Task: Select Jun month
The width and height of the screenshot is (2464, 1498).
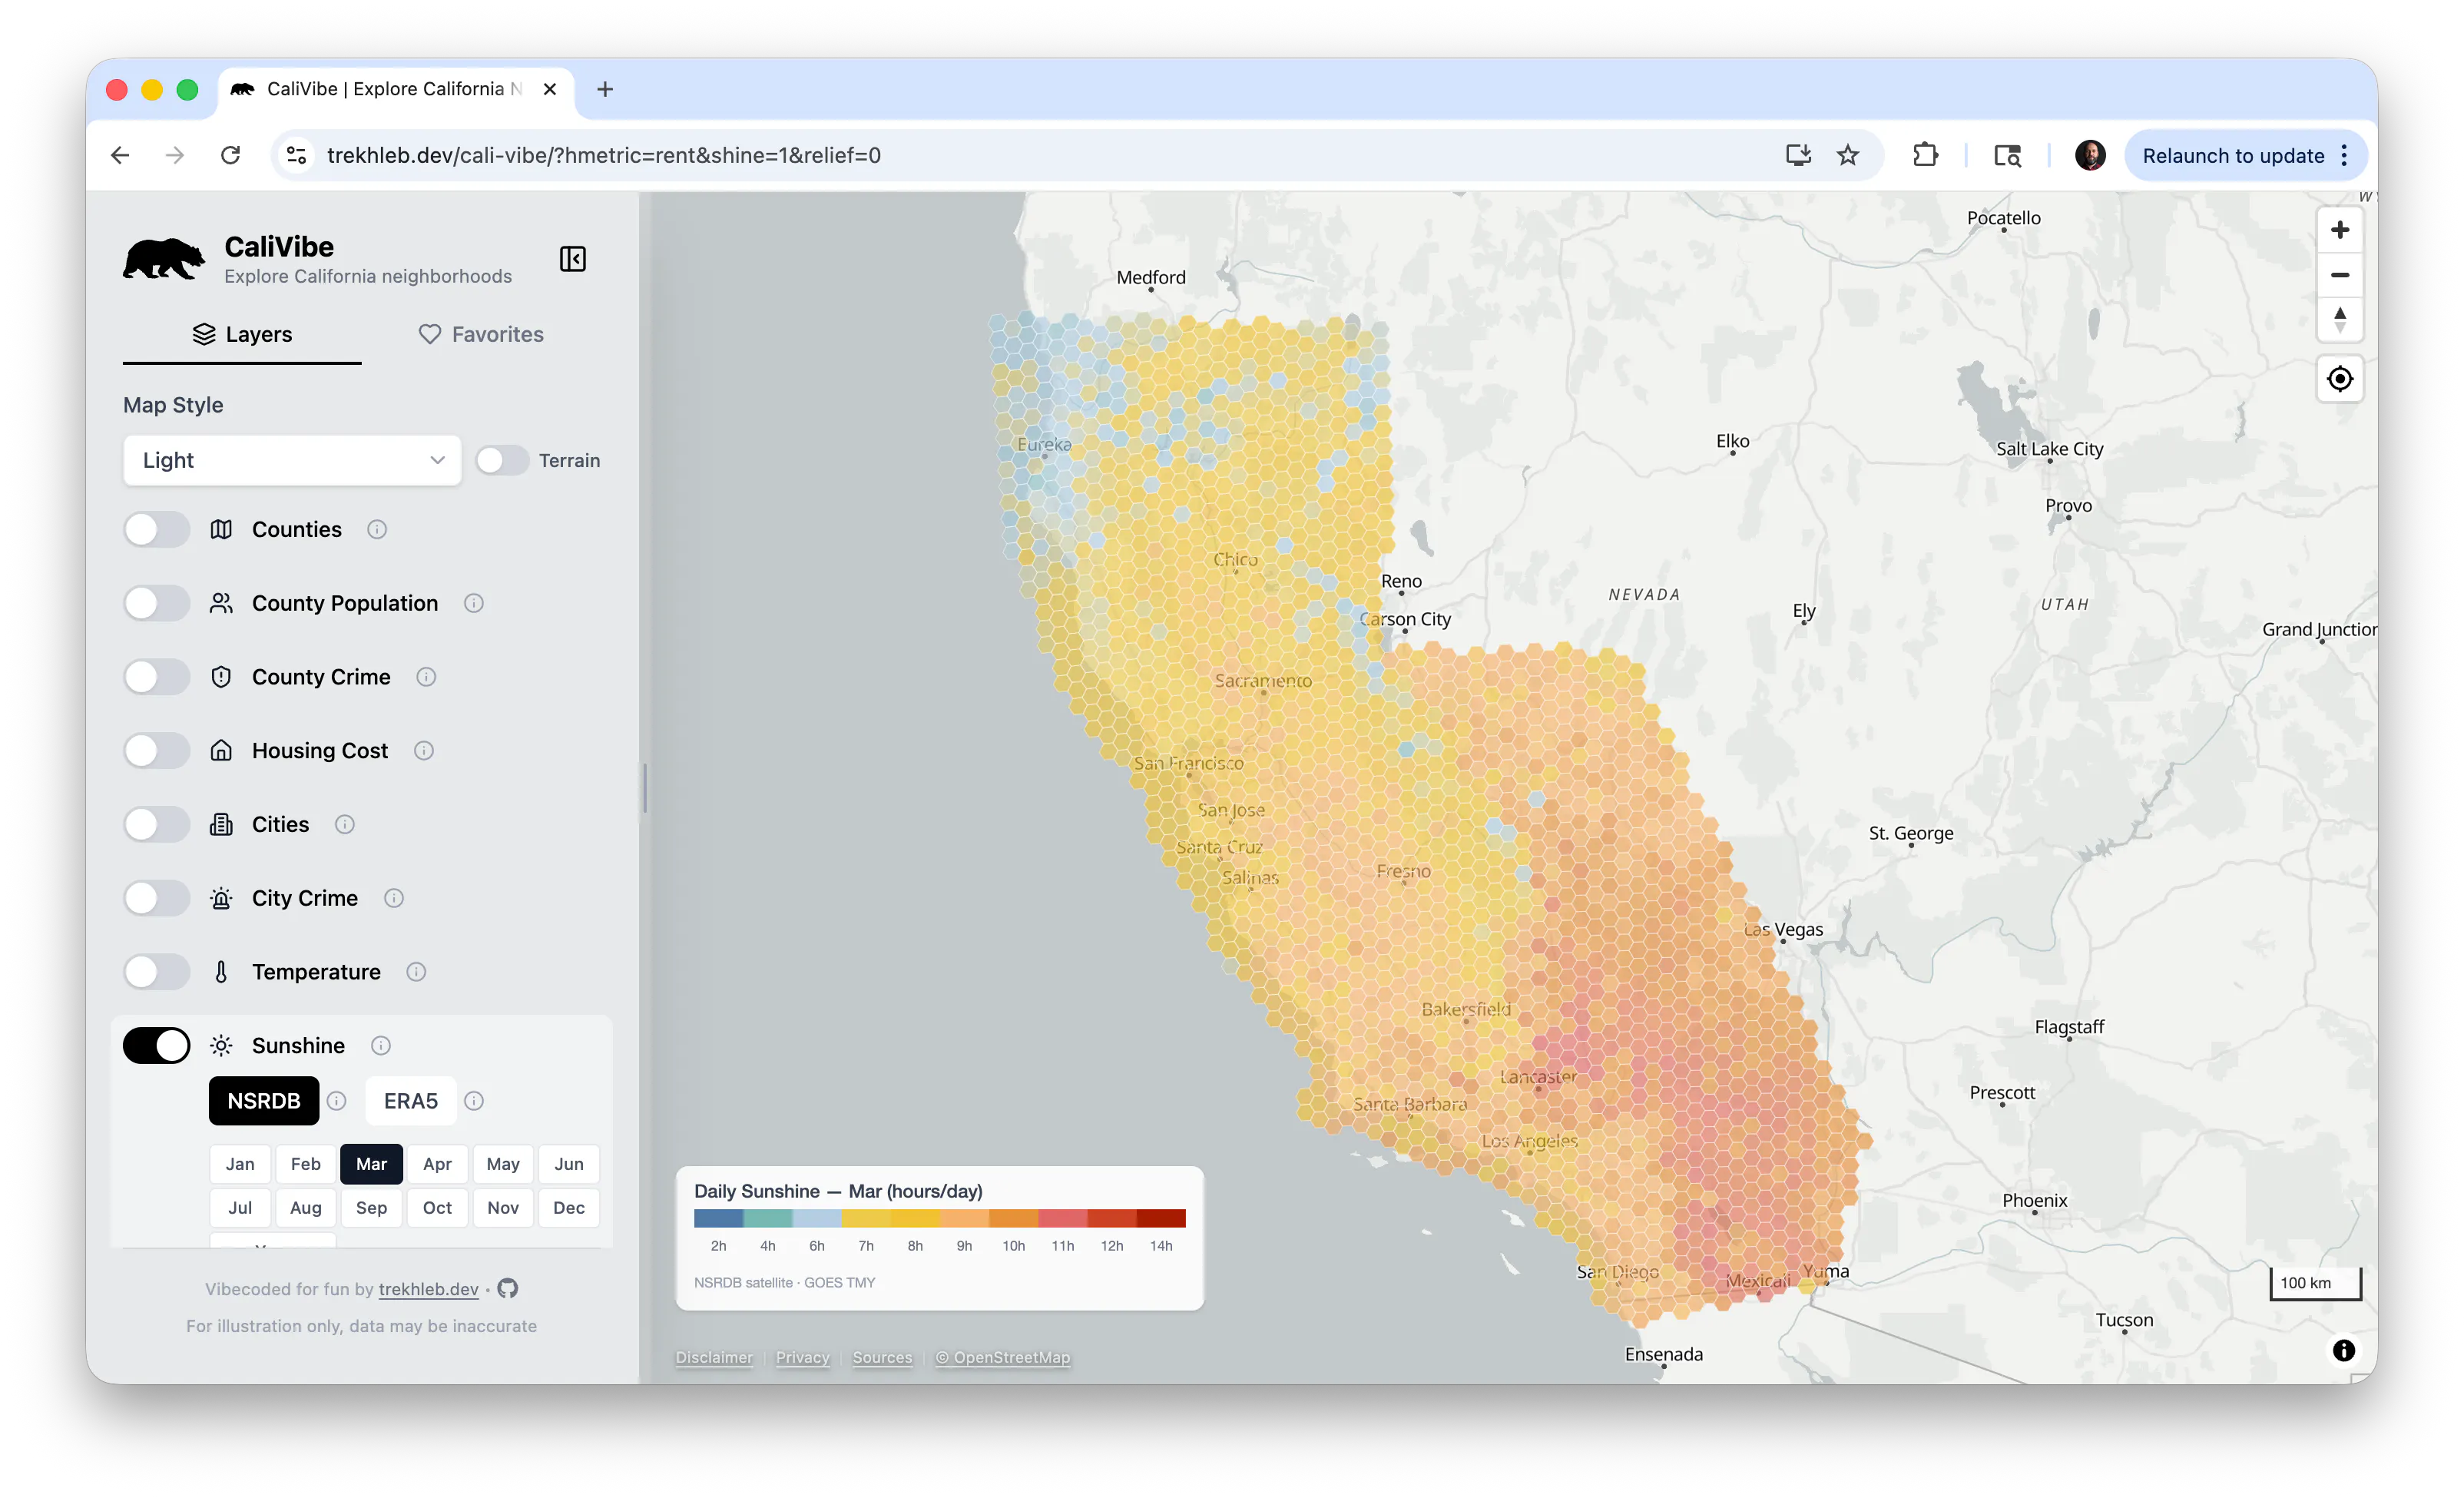Action: (569, 1163)
